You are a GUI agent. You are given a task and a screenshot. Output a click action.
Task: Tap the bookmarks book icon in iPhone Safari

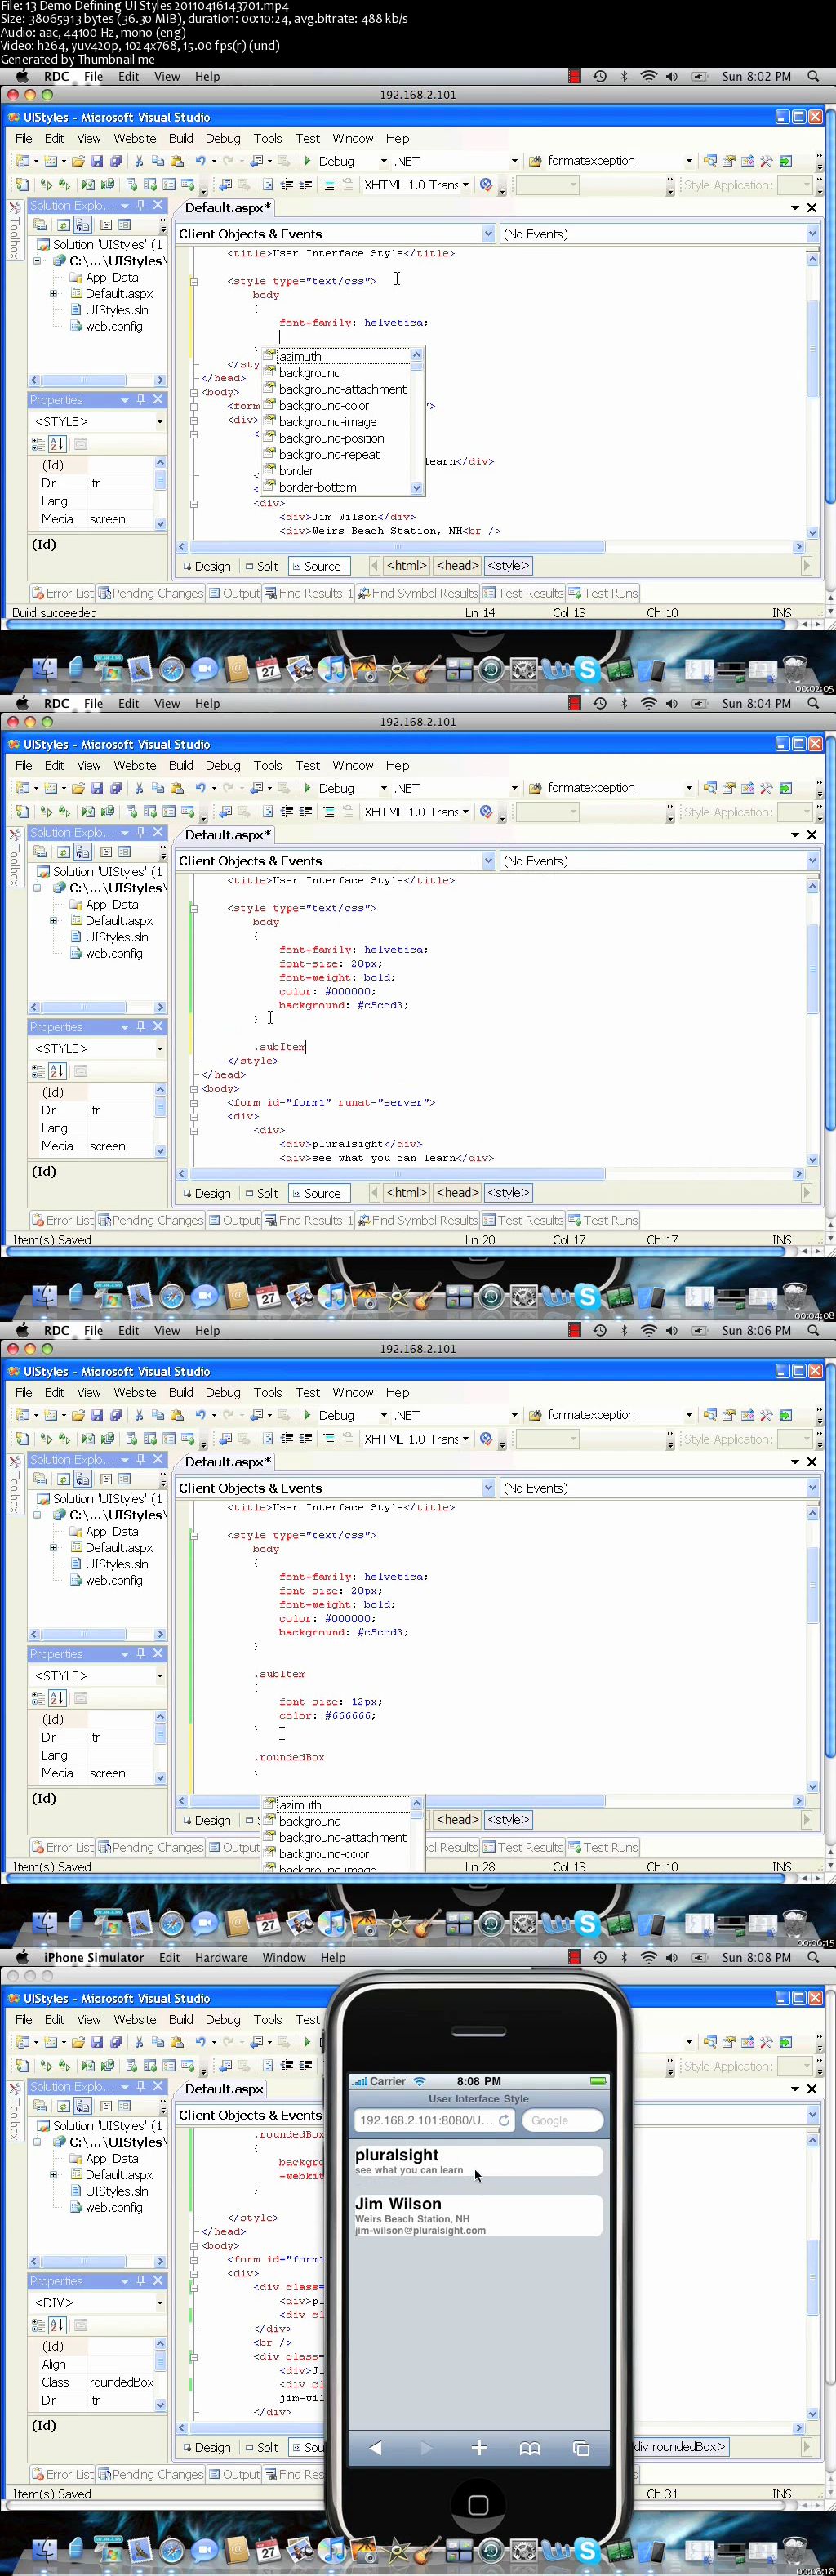point(530,2448)
